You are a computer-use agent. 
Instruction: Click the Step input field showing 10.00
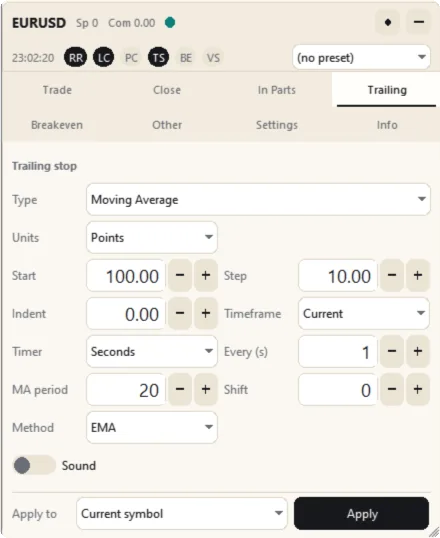[x=338, y=276]
